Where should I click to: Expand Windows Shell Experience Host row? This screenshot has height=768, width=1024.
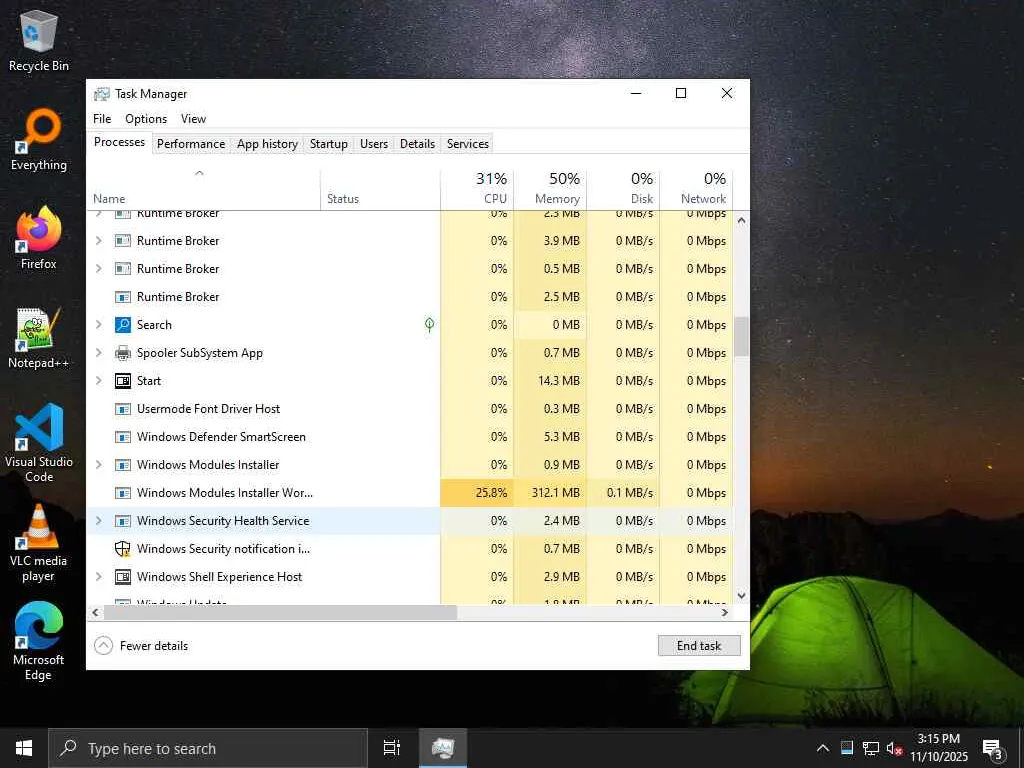(99, 577)
